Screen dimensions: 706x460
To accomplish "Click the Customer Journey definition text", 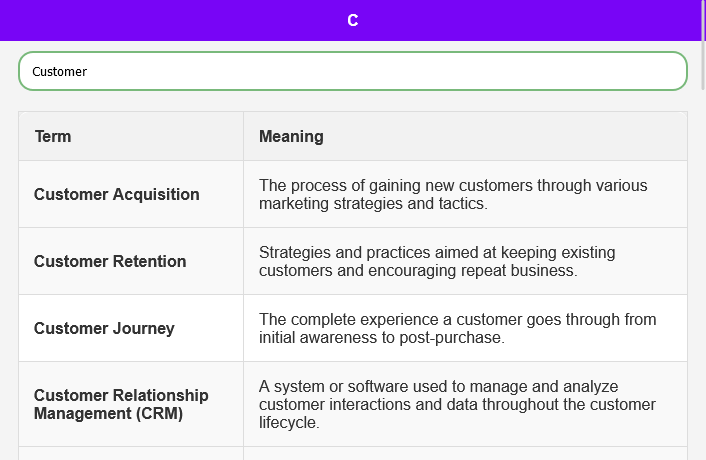I will (x=457, y=328).
